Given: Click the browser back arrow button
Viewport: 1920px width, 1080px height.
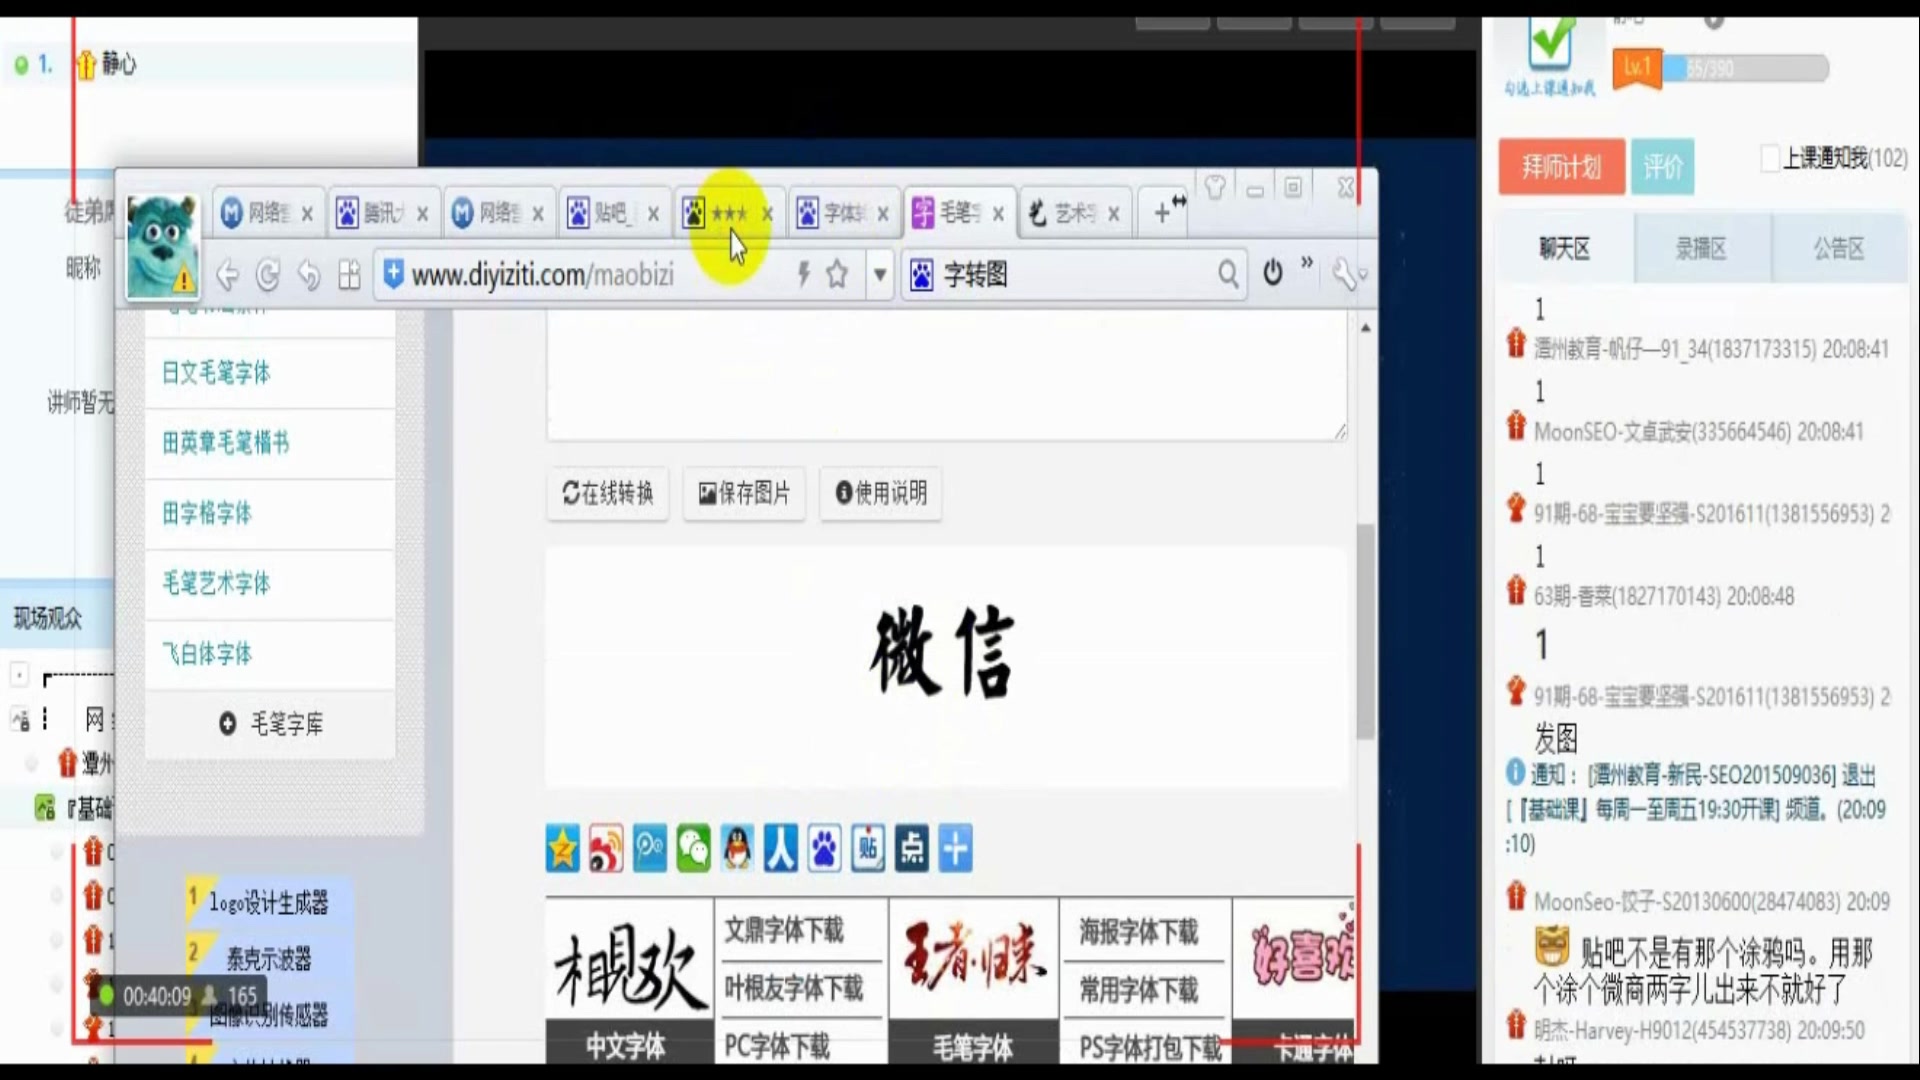Looking at the screenshot, I should coord(228,274).
